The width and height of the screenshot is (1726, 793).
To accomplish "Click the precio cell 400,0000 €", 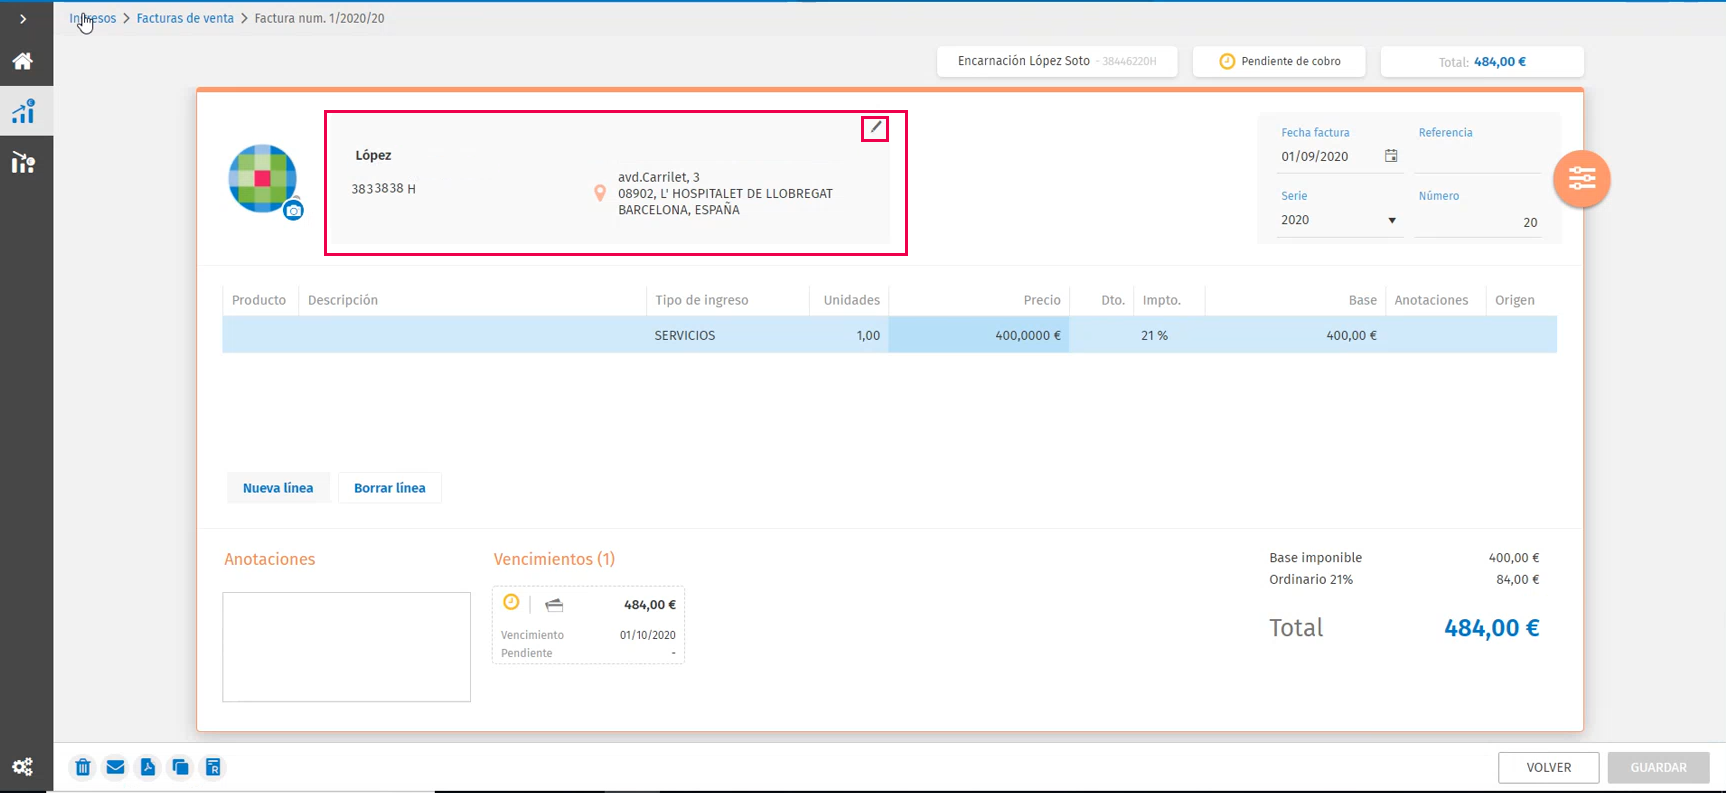I will (x=979, y=335).
